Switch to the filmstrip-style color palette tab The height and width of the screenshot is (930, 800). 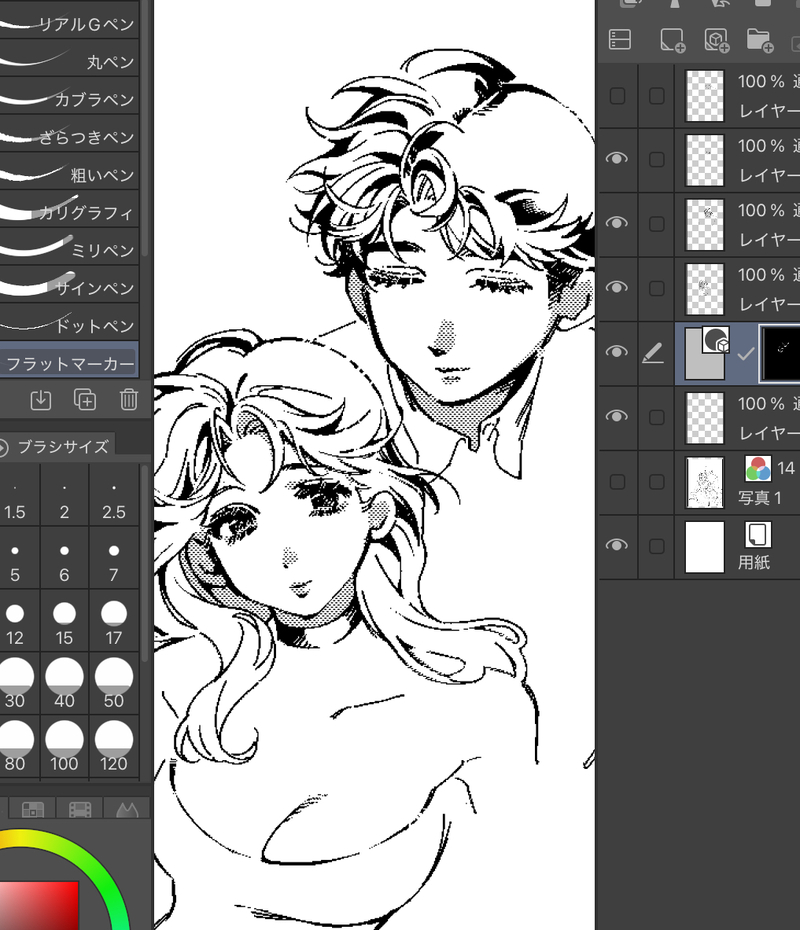(80, 808)
